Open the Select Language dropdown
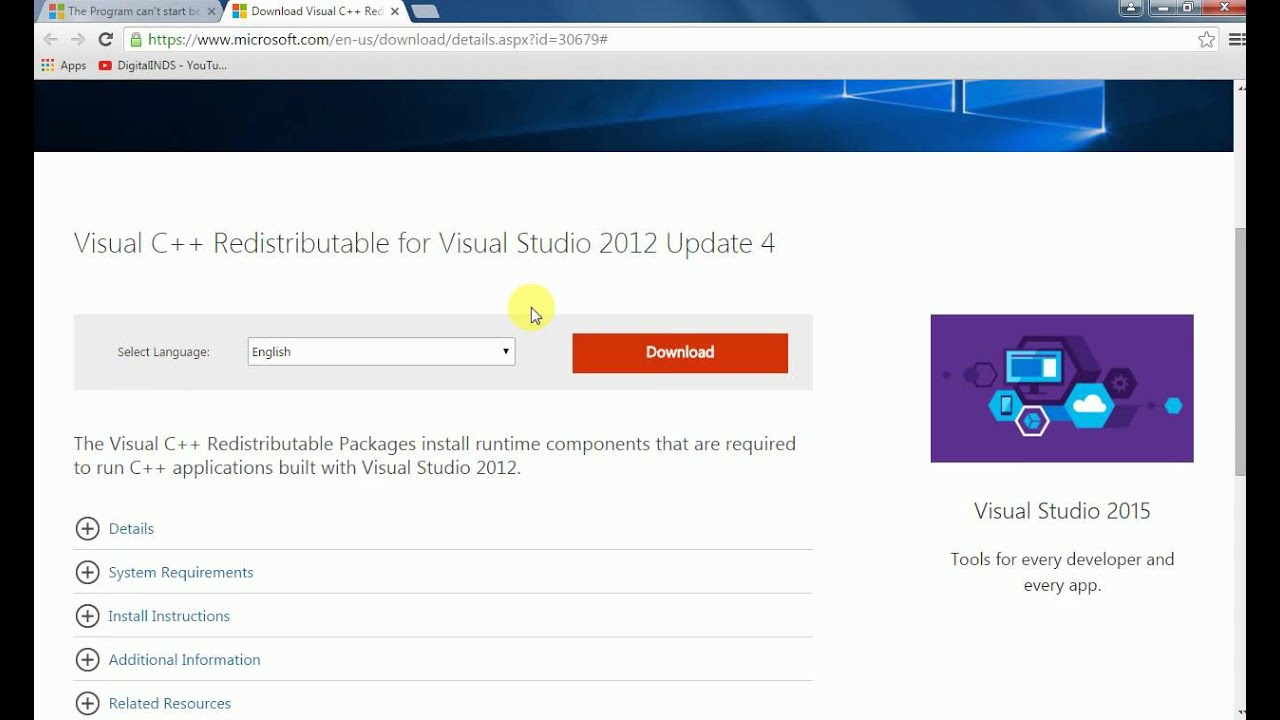 click(x=381, y=352)
